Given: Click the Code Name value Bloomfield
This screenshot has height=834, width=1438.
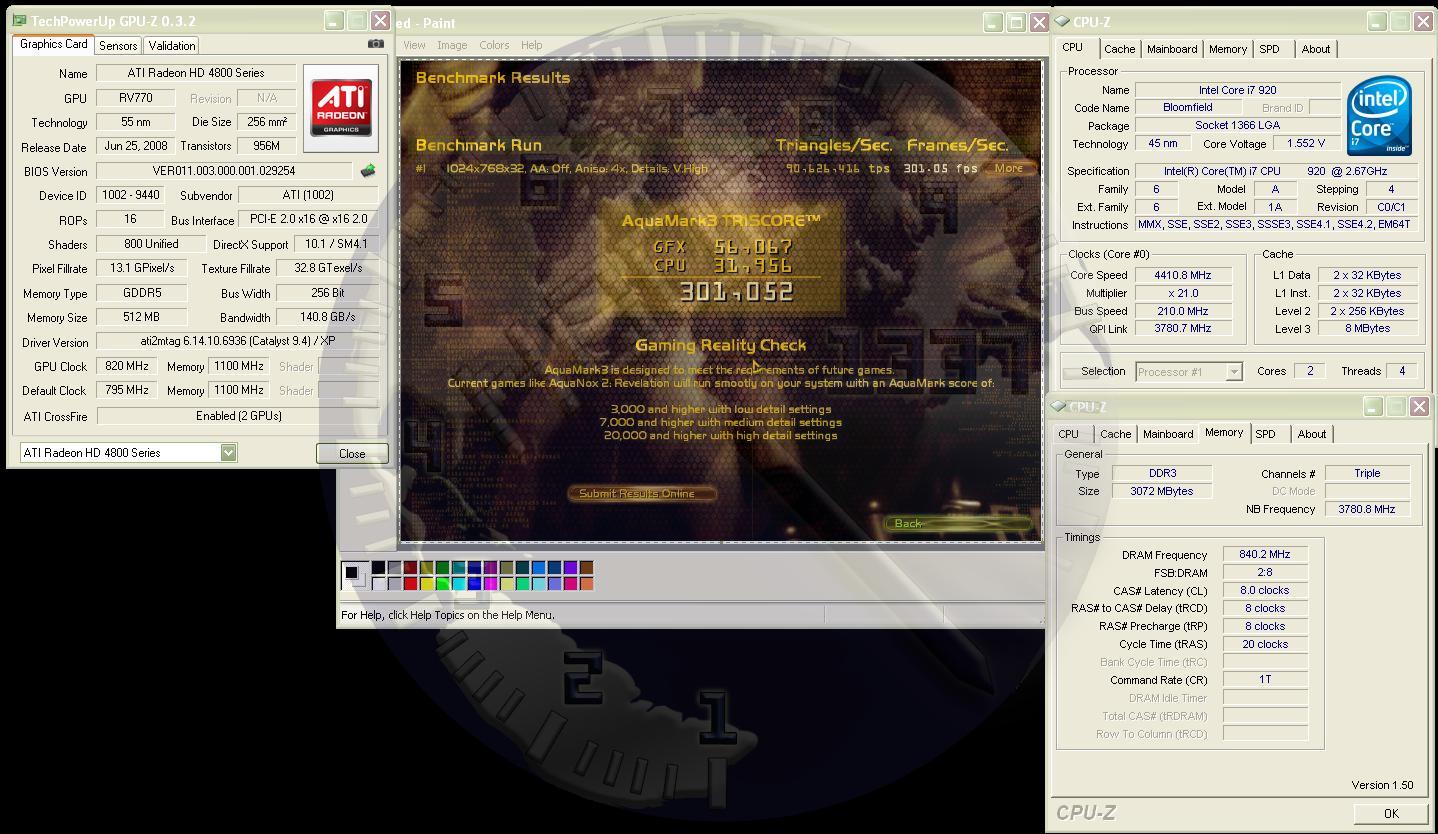Looking at the screenshot, I should tap(1188, 107).
